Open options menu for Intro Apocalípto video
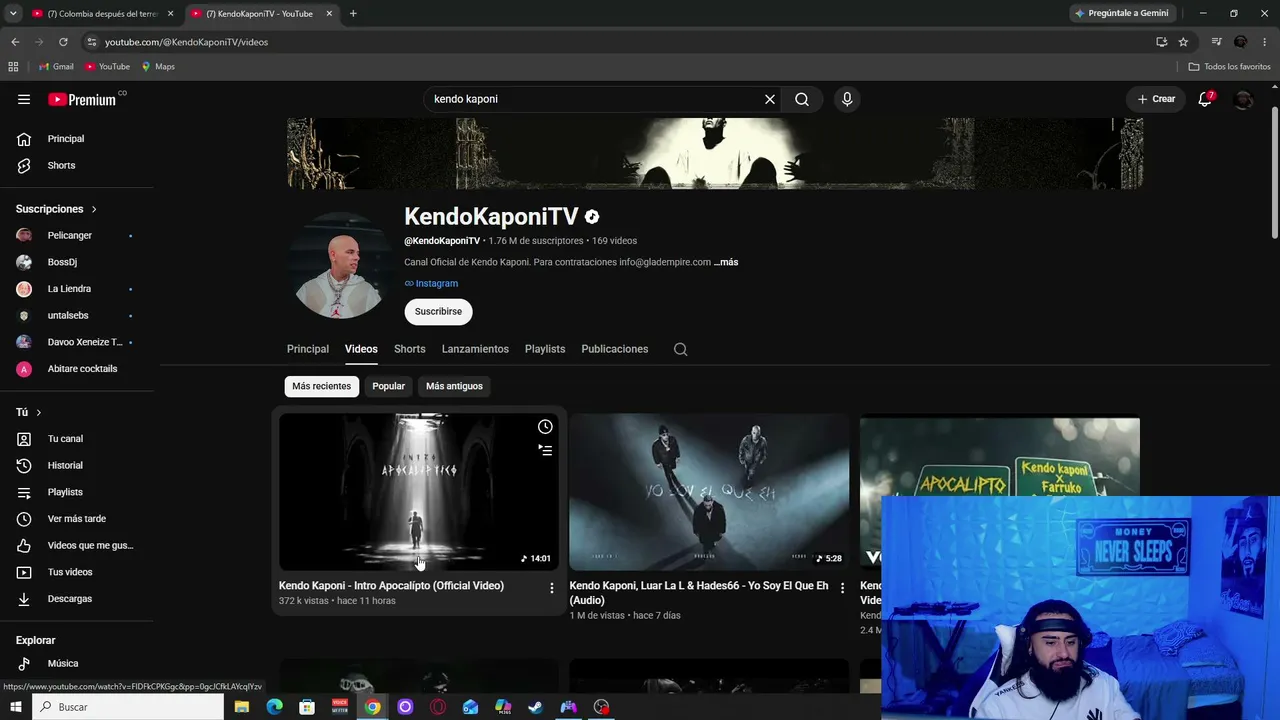This screenshot has width=1280, height=720. pos(551,588)
